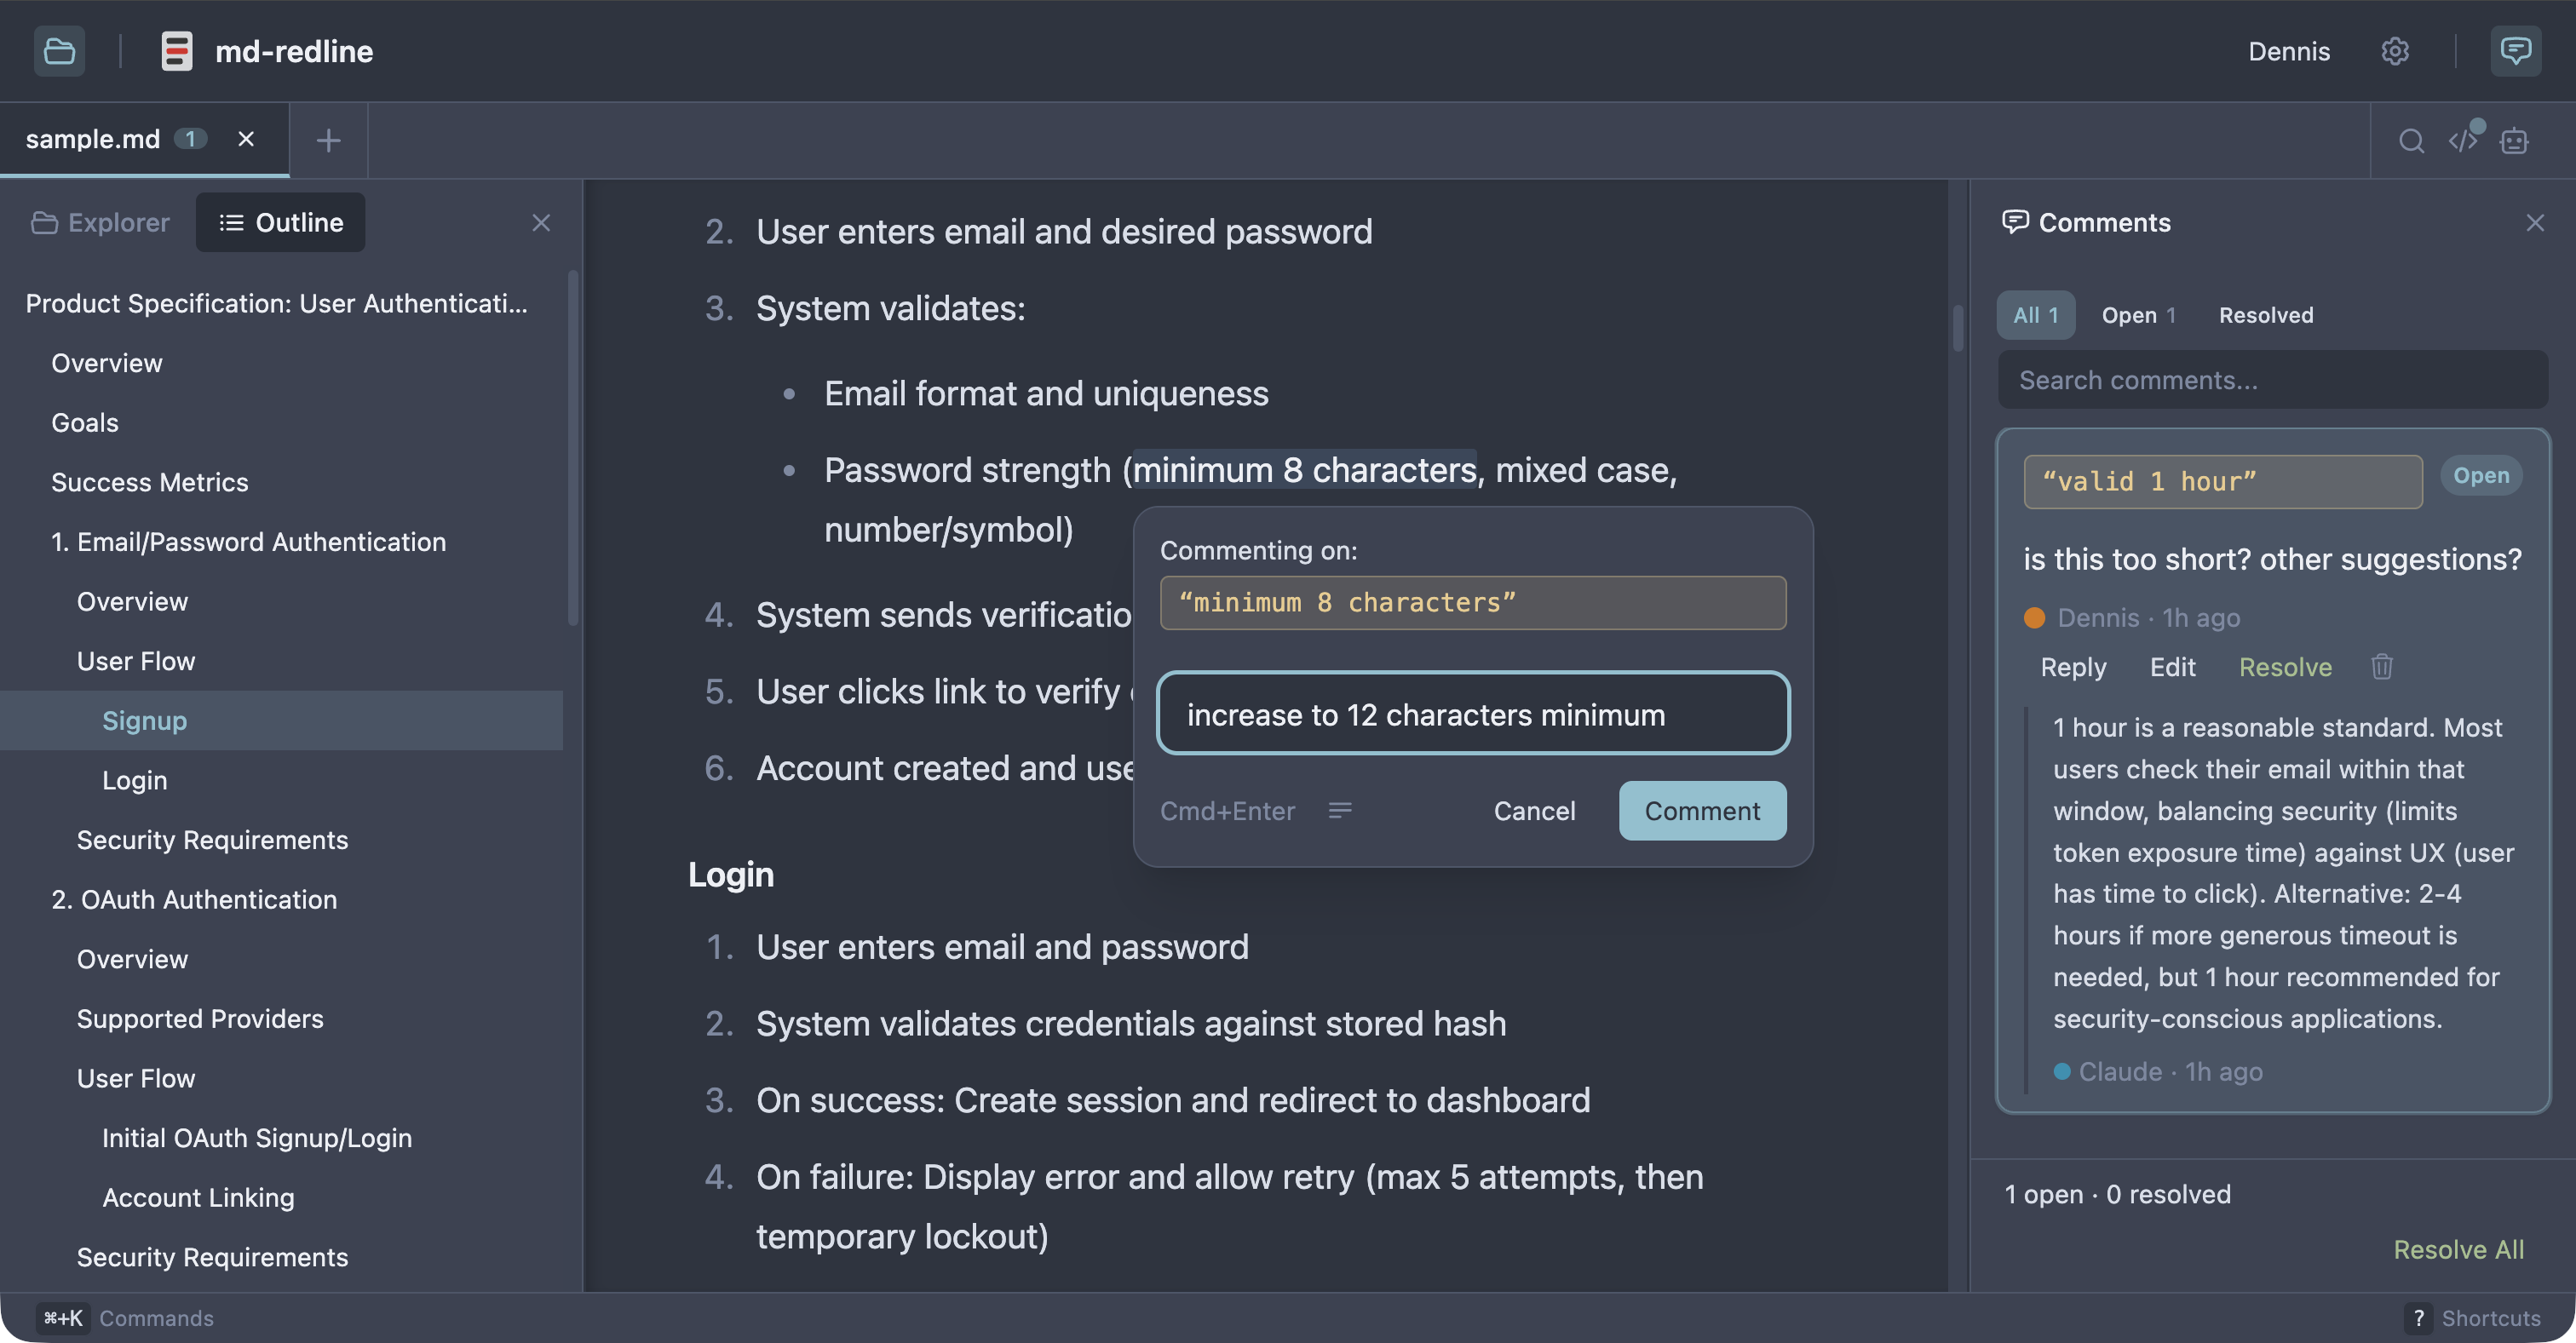Click Resolve All link at bottom
This screenshot has height=1343, width=2576.
click(x=2458, y=1249)
